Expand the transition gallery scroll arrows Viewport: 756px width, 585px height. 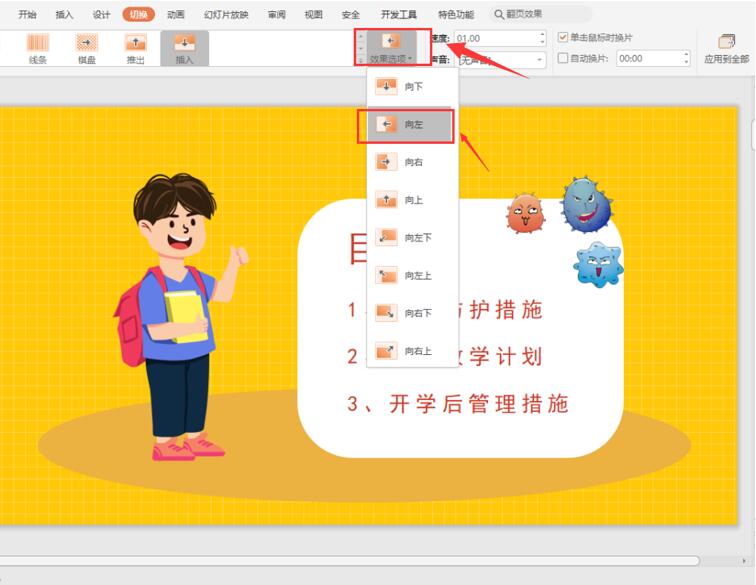pos(361,48)
